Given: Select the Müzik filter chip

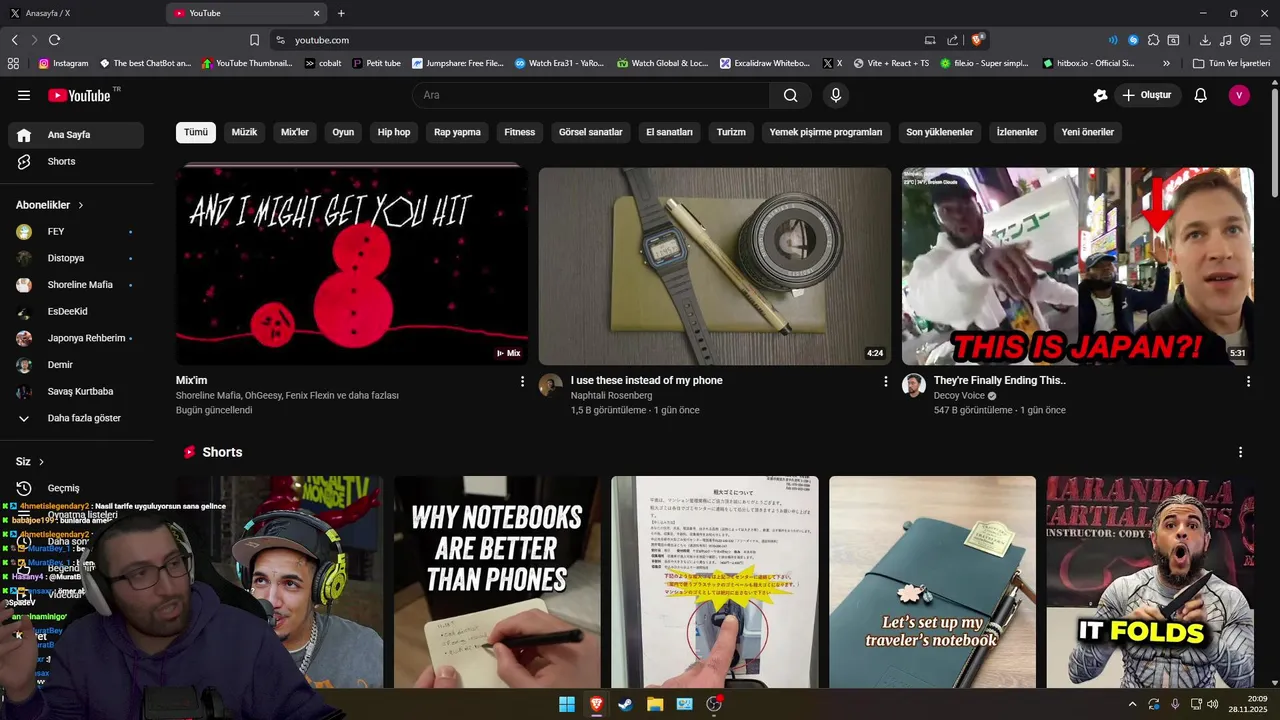Looking at the screenshot, I should 245,132.
